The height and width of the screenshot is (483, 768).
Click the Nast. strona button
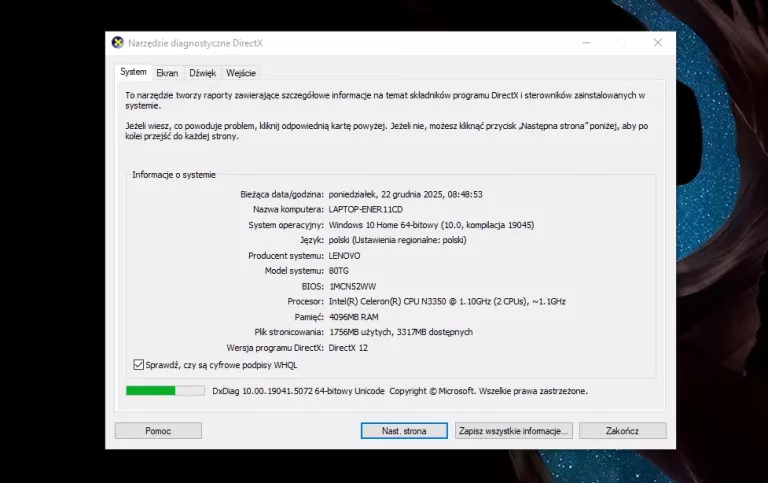click(x=404, y=431)
